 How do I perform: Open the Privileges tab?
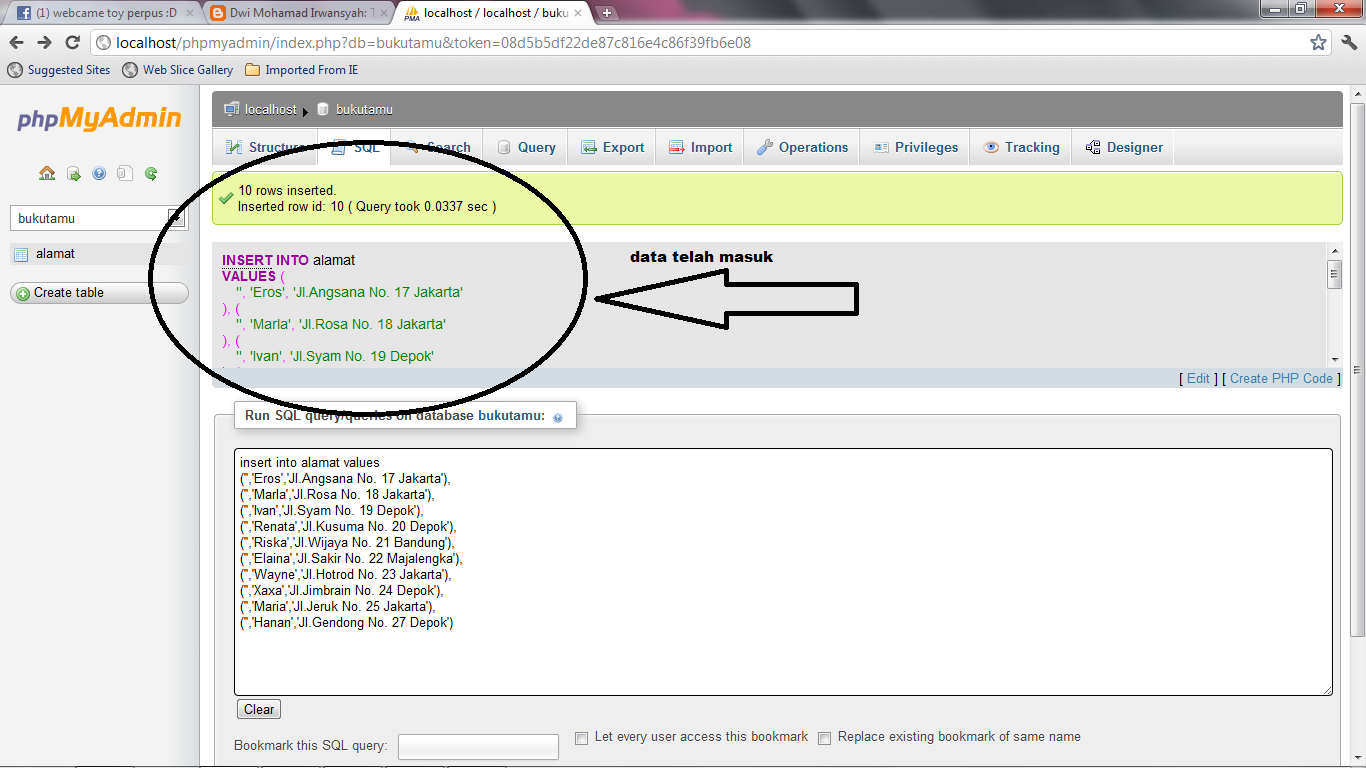click(916, 147)
